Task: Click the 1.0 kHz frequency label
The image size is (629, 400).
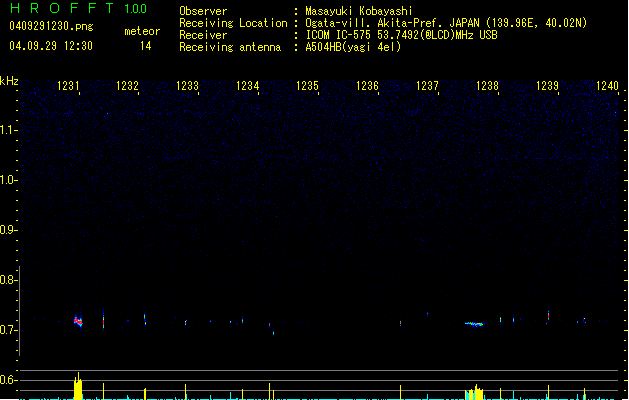Action: click(7, 180)
